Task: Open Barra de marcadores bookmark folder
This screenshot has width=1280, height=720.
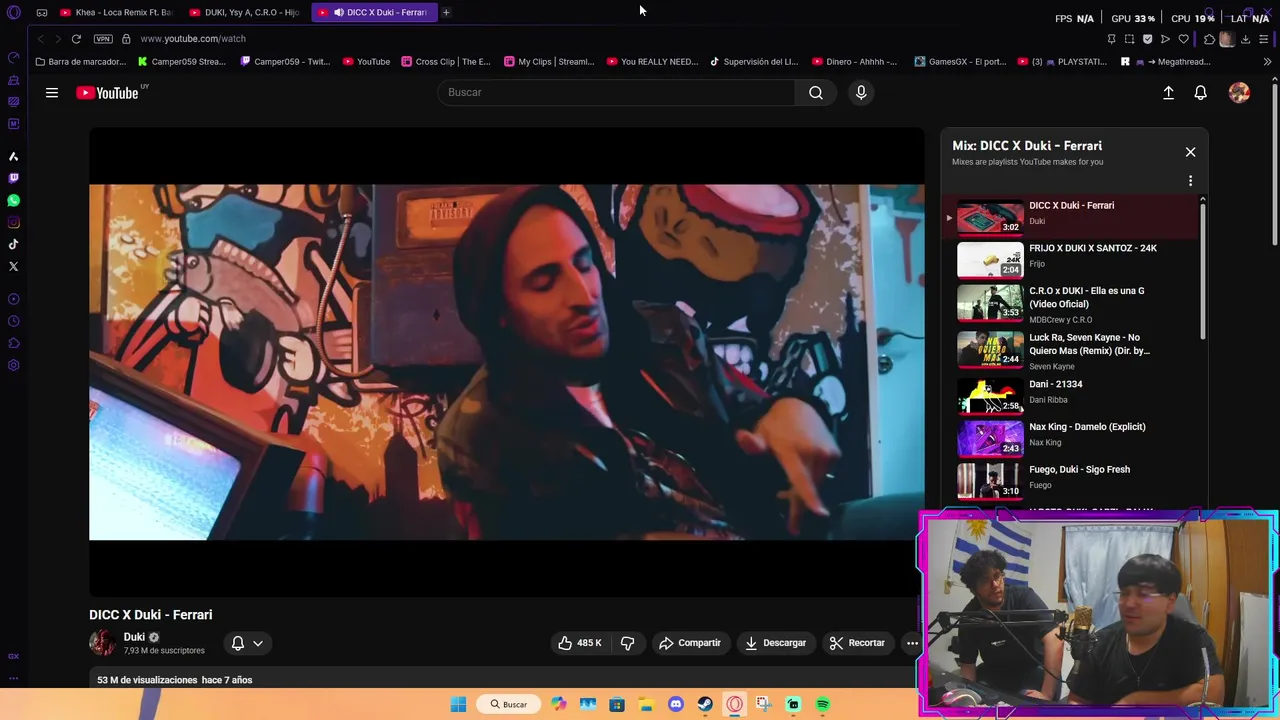Action: click(x=80, y=61)
